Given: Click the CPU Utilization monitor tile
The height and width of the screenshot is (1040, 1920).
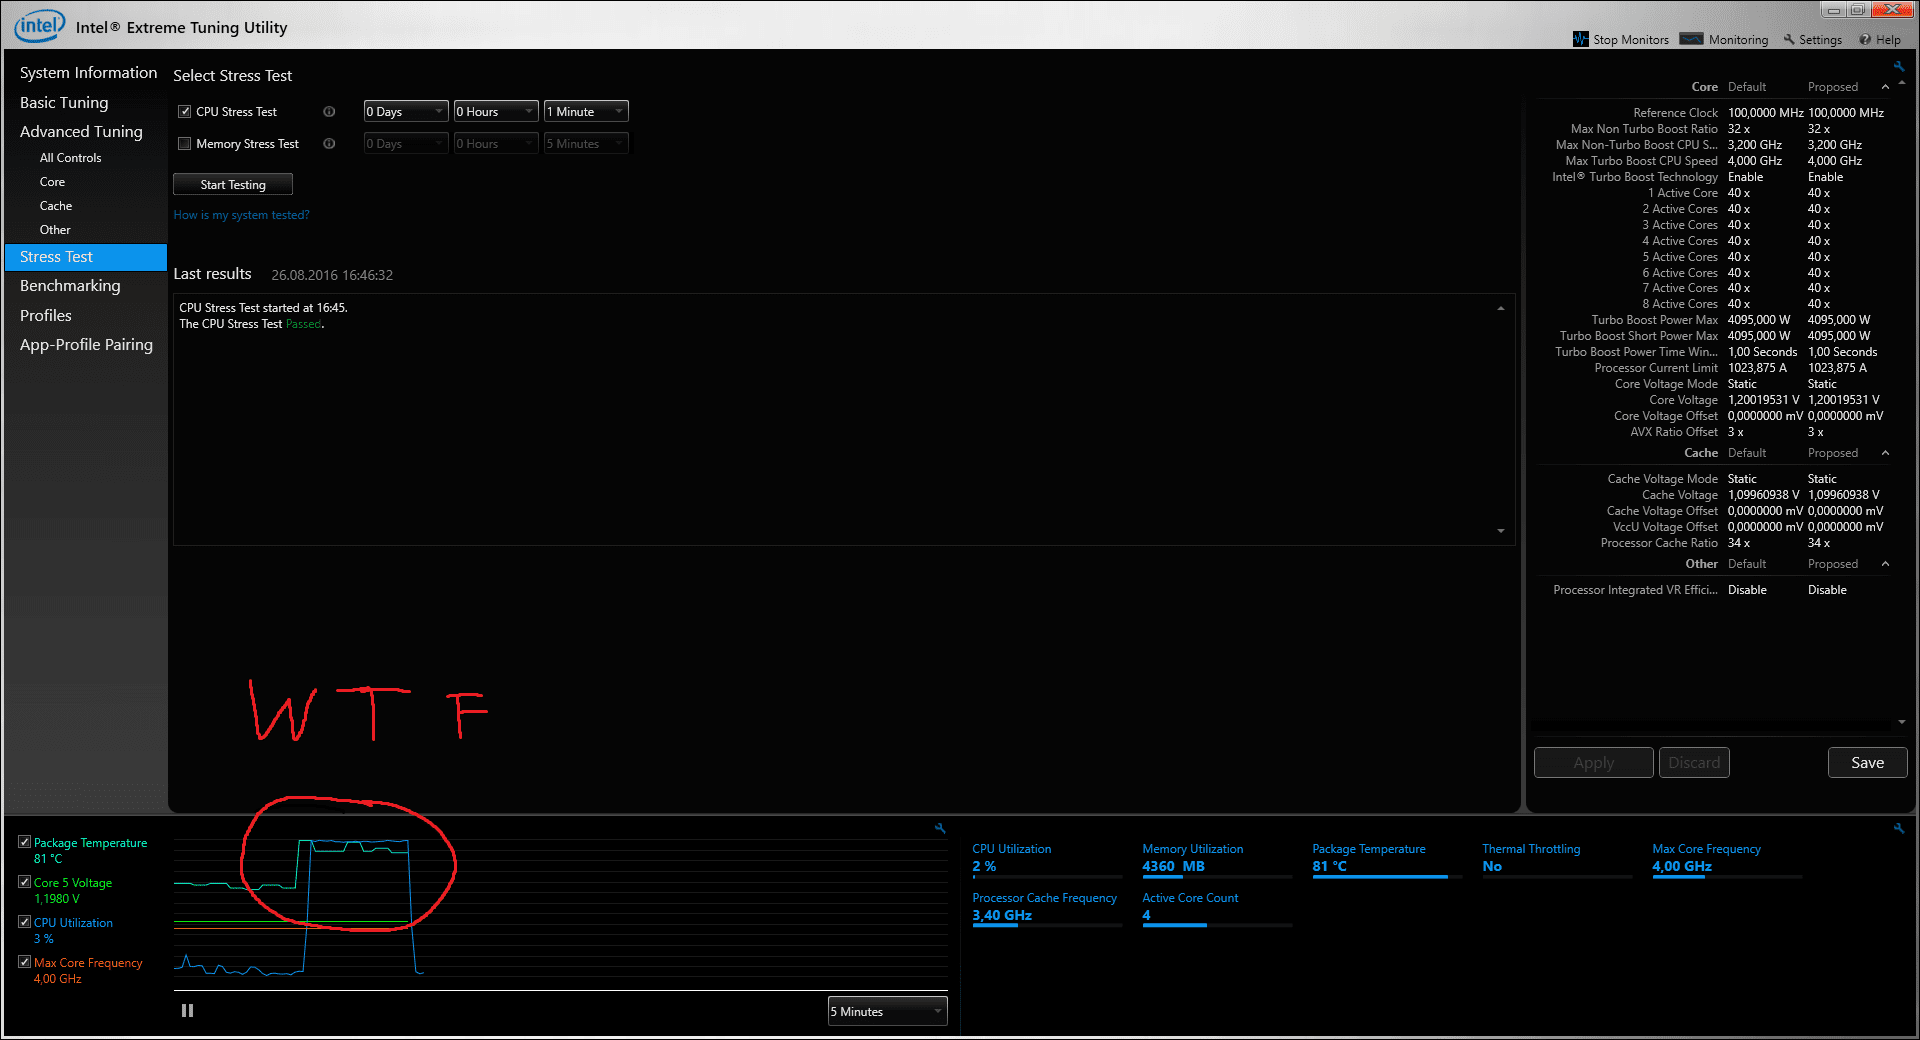Looking at the screenshot, I should 1047,859.
